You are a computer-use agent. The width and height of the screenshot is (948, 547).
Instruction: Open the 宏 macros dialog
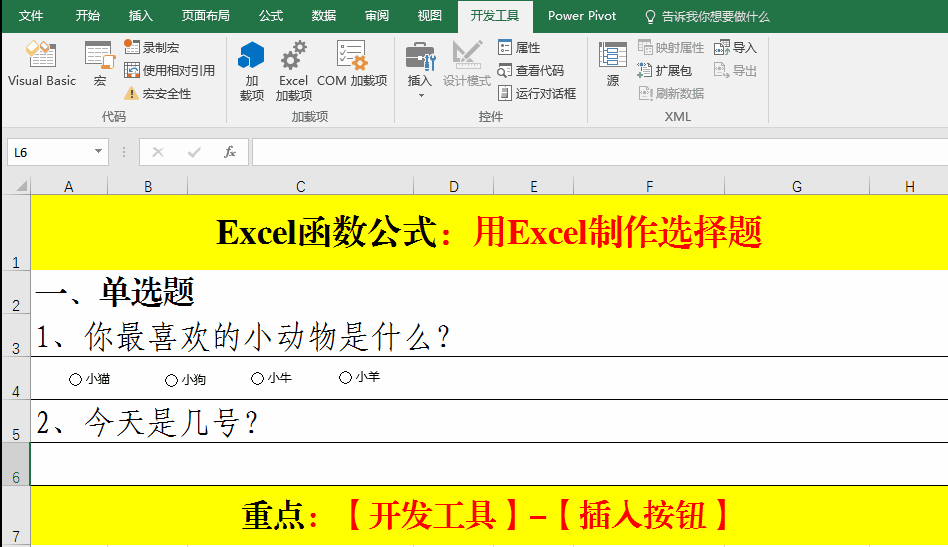(x=100, y=64)
